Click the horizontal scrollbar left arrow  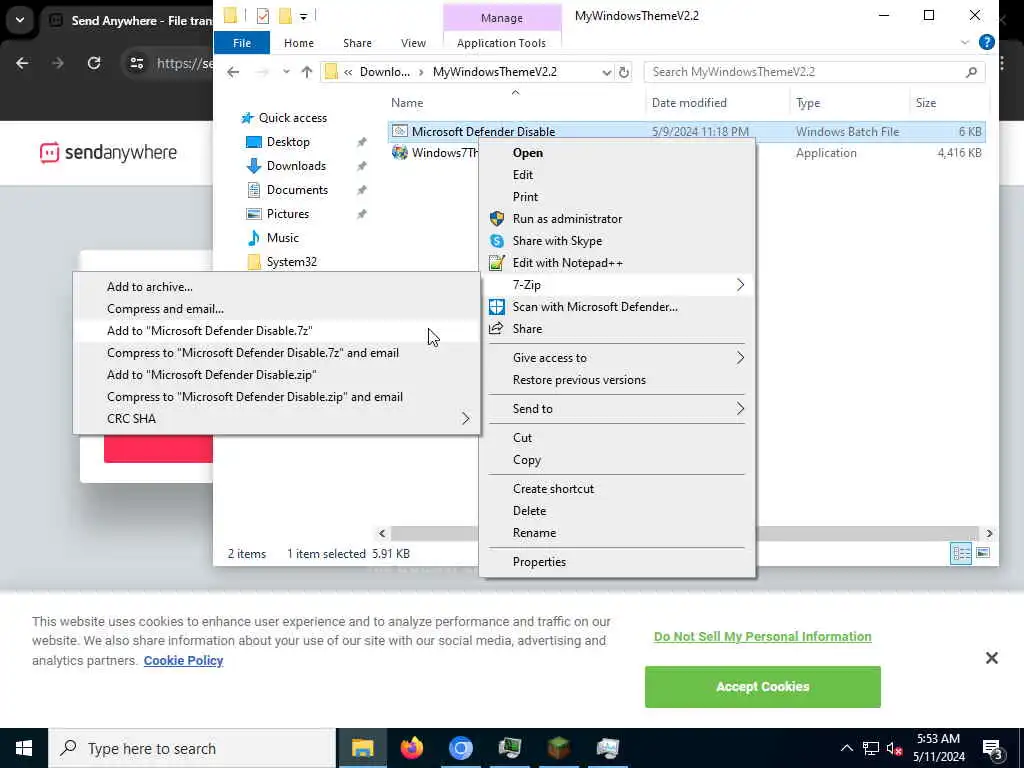pyautogui.click(x=382, y=534)
